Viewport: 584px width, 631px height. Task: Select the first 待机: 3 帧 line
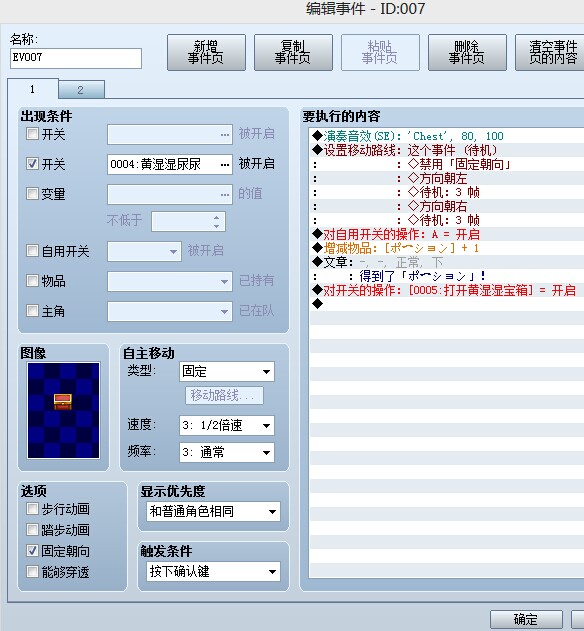point(447,192)
